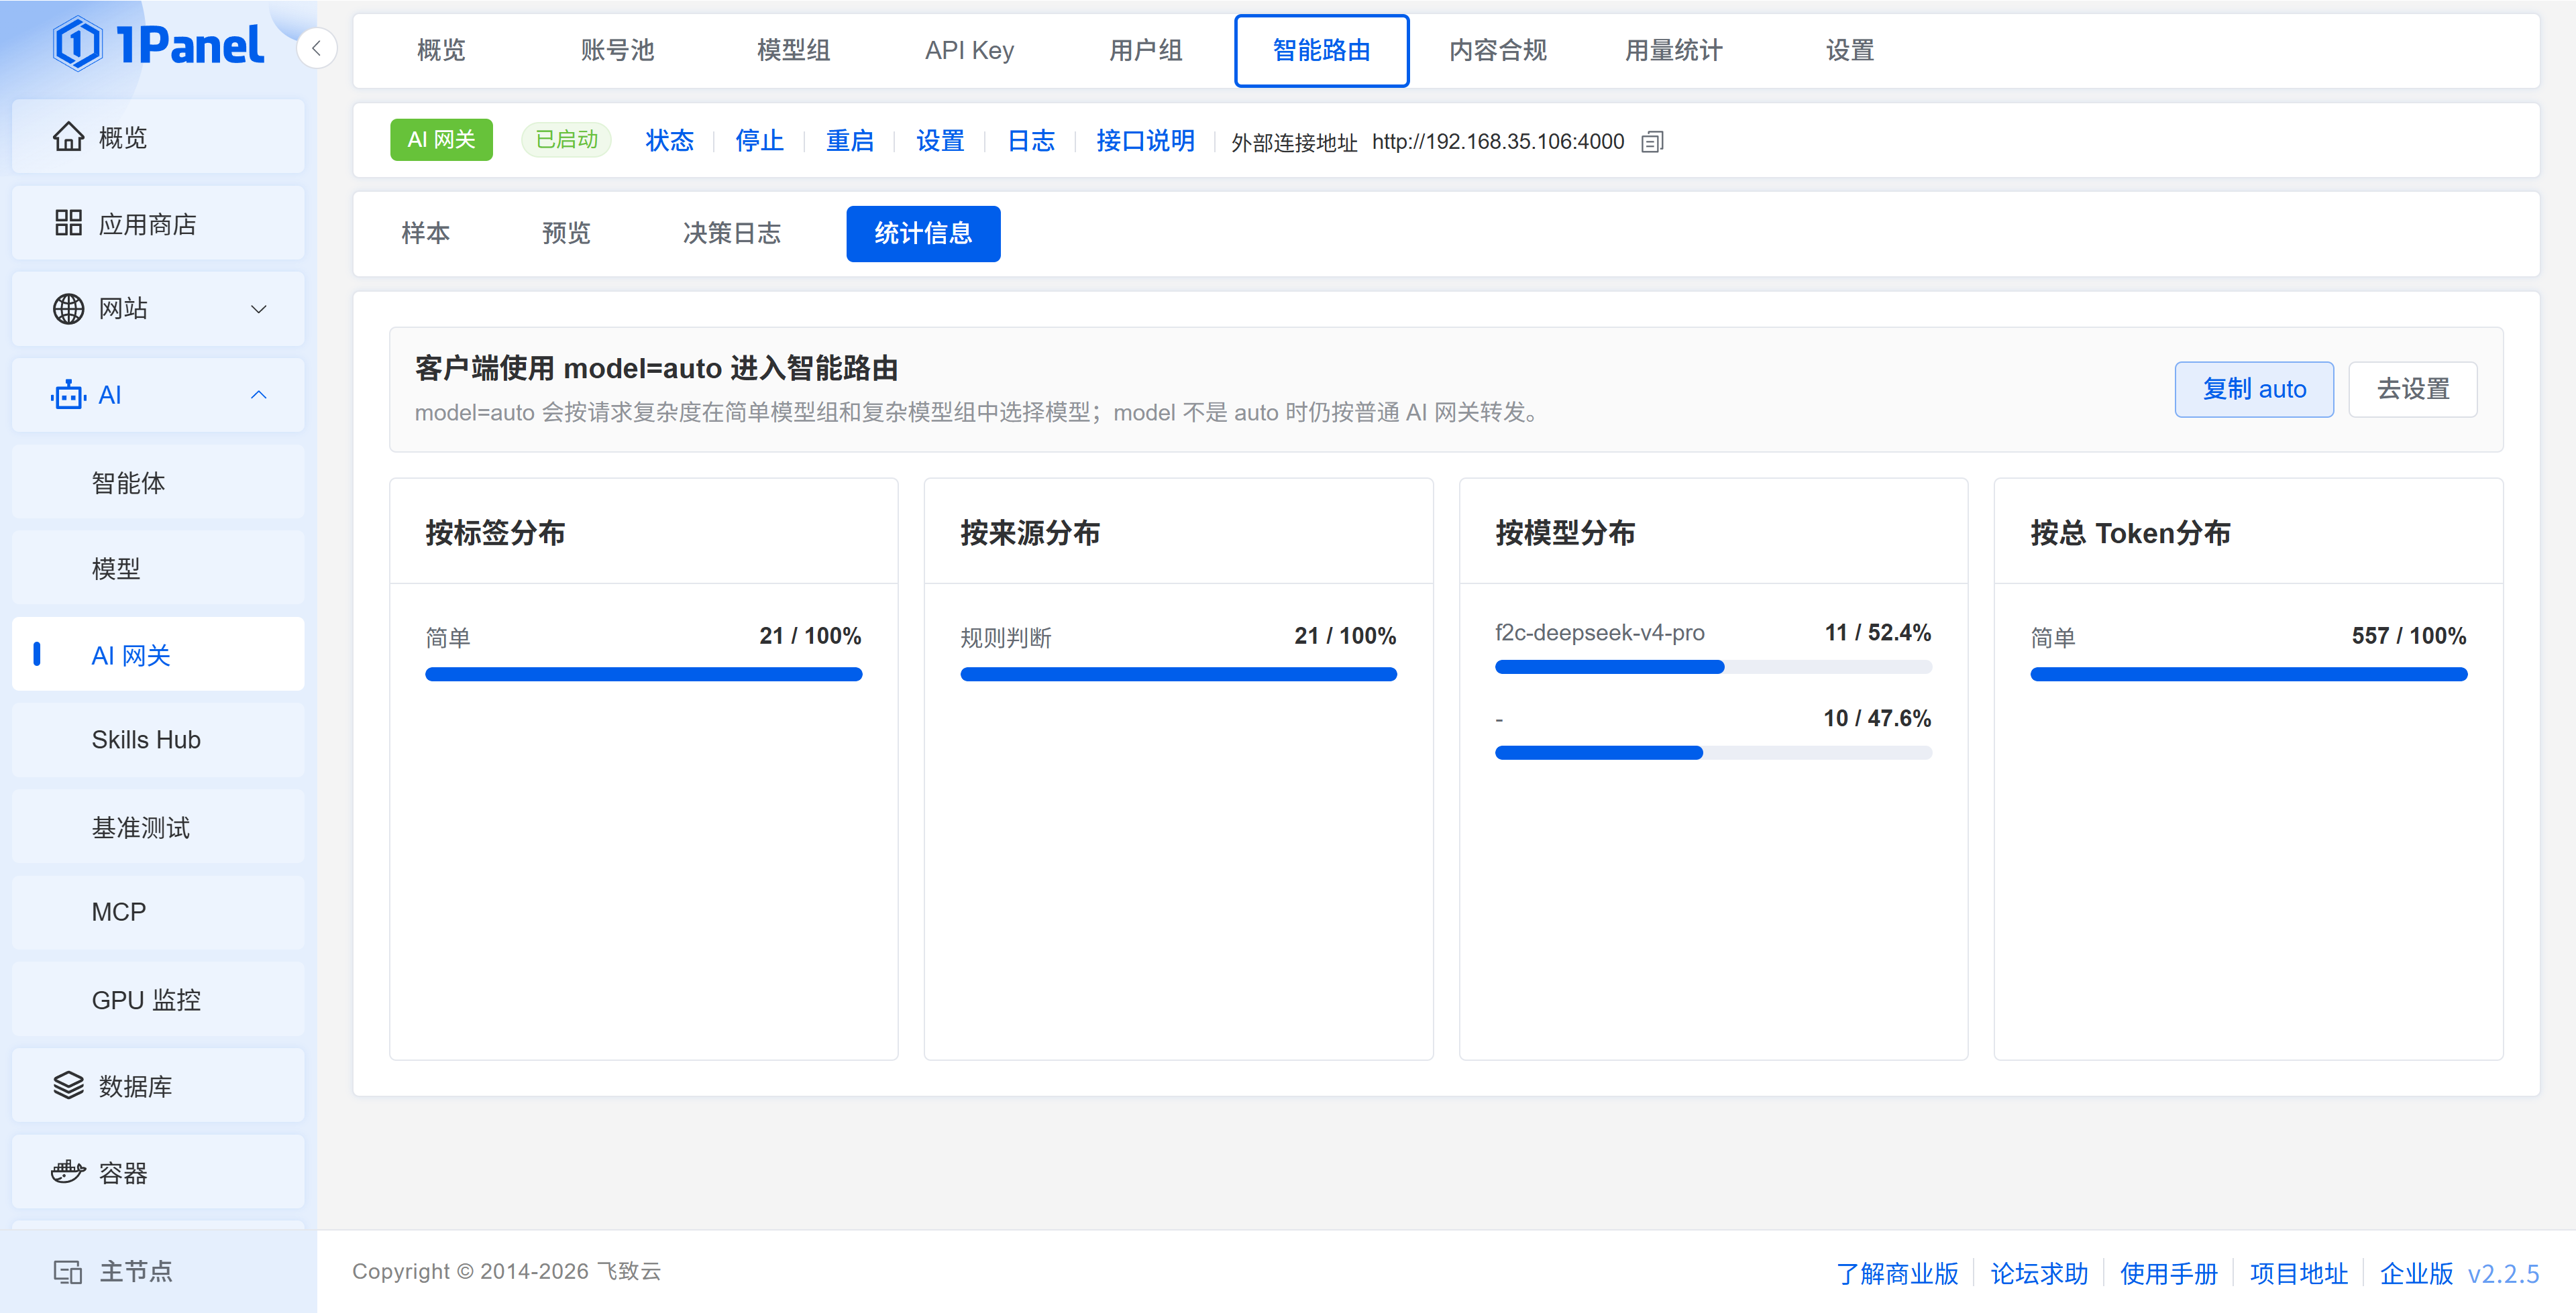Open the API Key tab
The width and height of the screenshot is (2576, 1313).
click(x=969, y=50)
